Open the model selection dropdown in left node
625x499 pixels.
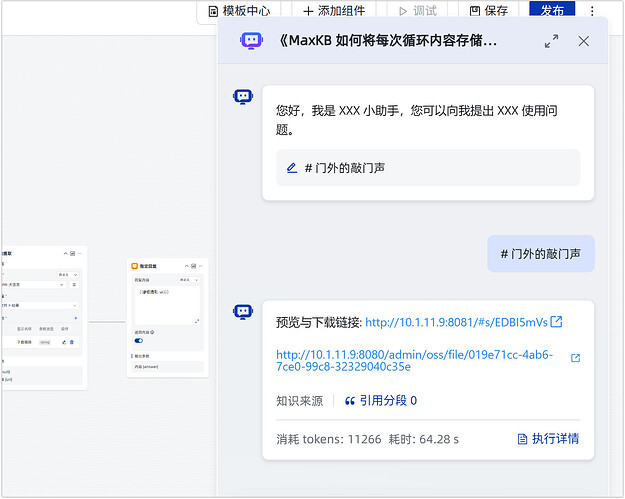(33, 285)
